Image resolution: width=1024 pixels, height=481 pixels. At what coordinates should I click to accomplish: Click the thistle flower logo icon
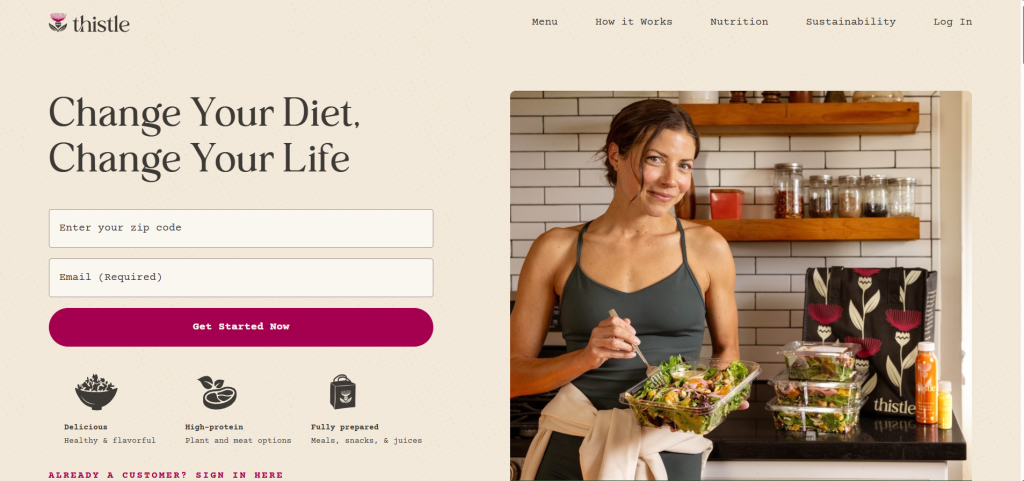pos(58,22)
